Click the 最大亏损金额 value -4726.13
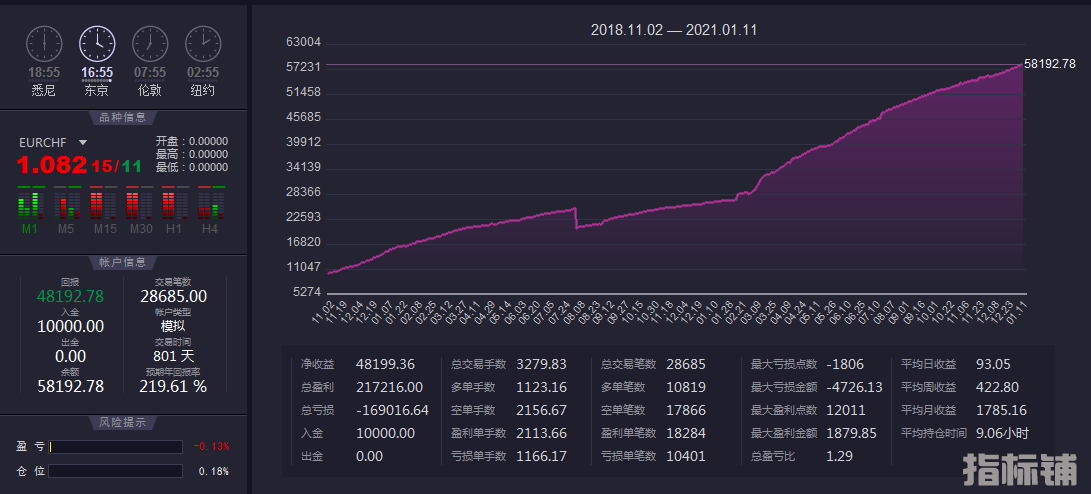 pos(854,387)
